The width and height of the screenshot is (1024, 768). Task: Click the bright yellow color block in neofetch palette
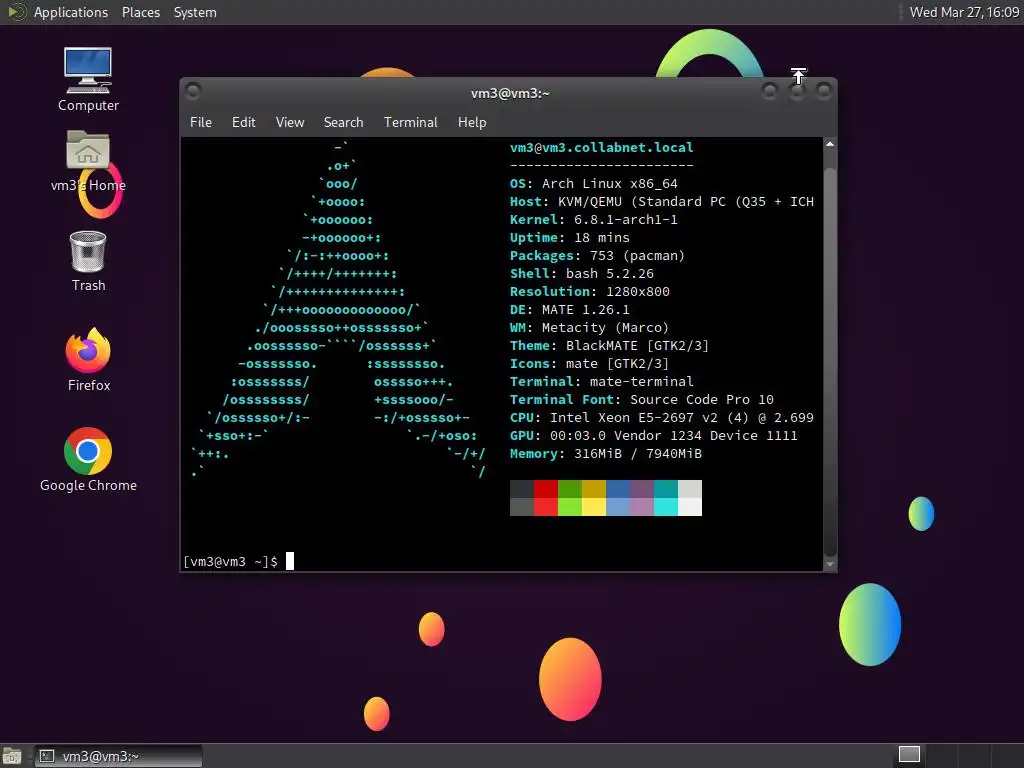tap(594, 507)
